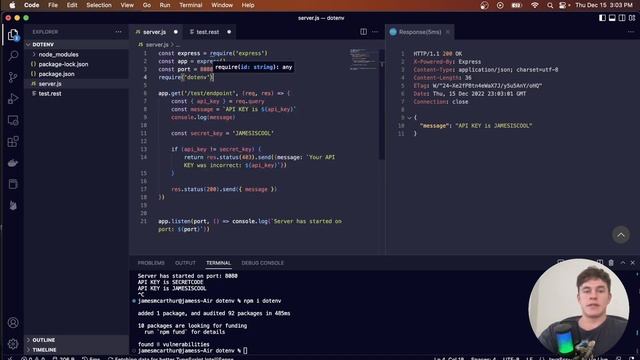Switch to the OUTPUT panel tab
Screen dimensions: 640x360
coord(185,263)
